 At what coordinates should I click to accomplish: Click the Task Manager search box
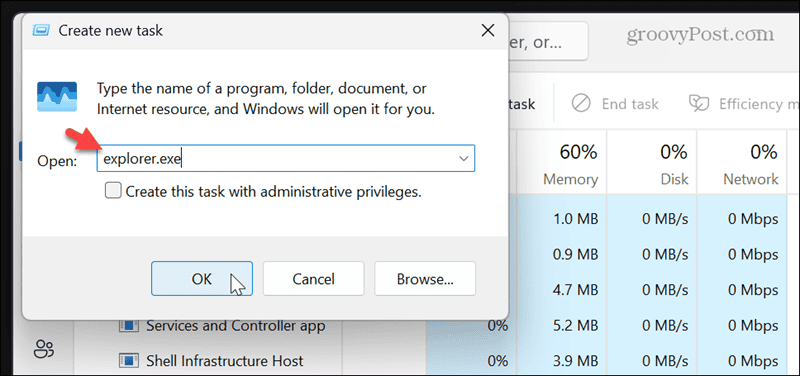[x=547, y=42]
